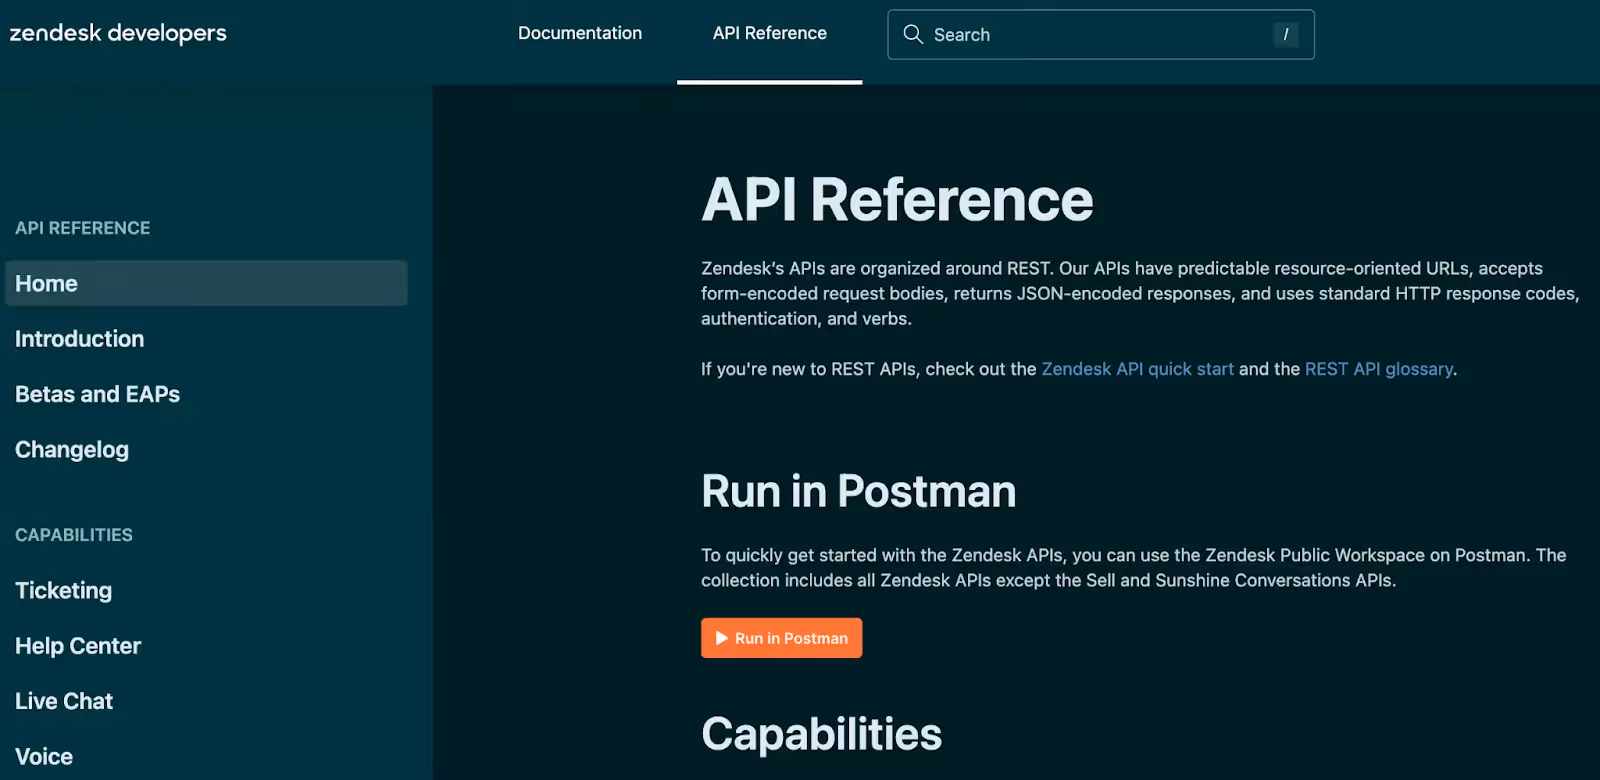Click the paragraph starting "Zendesk's APIs are organized"
The image size is (1600, 780).
[x=1140, y=293]
